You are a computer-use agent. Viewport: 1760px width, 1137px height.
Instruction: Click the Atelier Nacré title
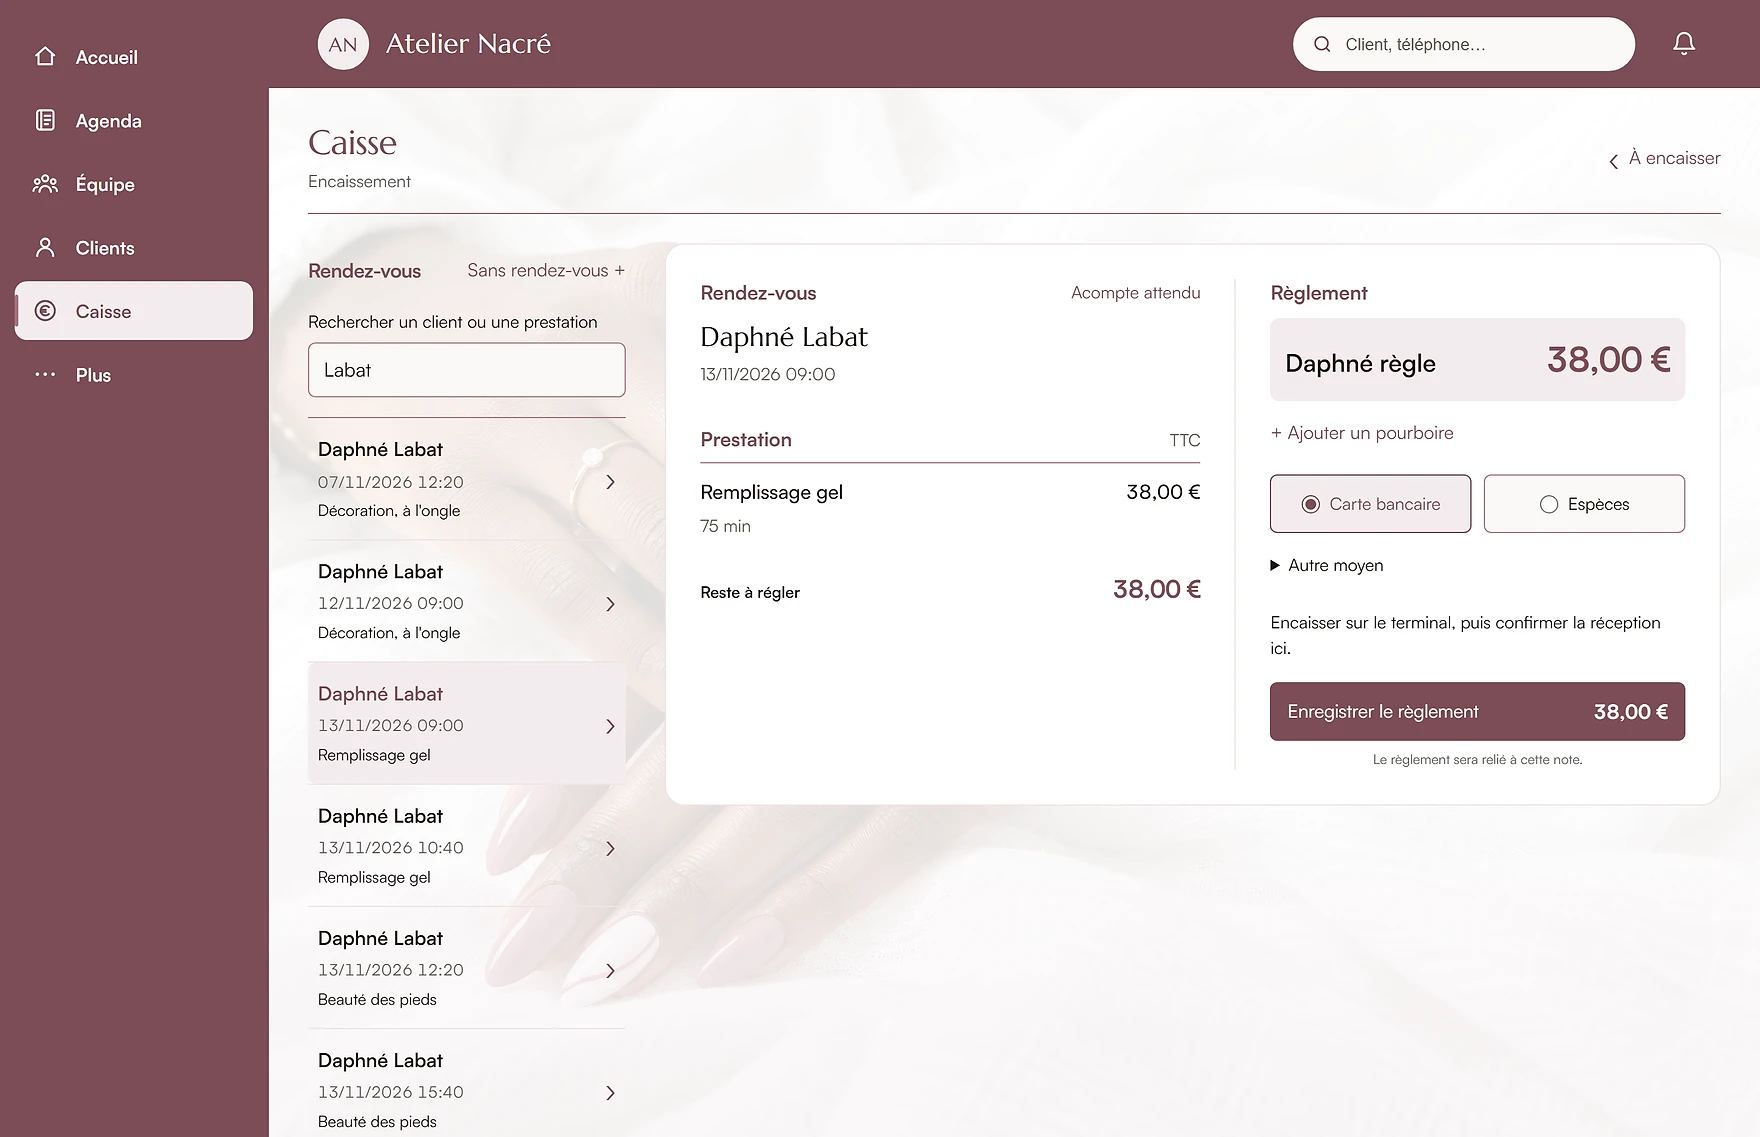tap(468, 44)
